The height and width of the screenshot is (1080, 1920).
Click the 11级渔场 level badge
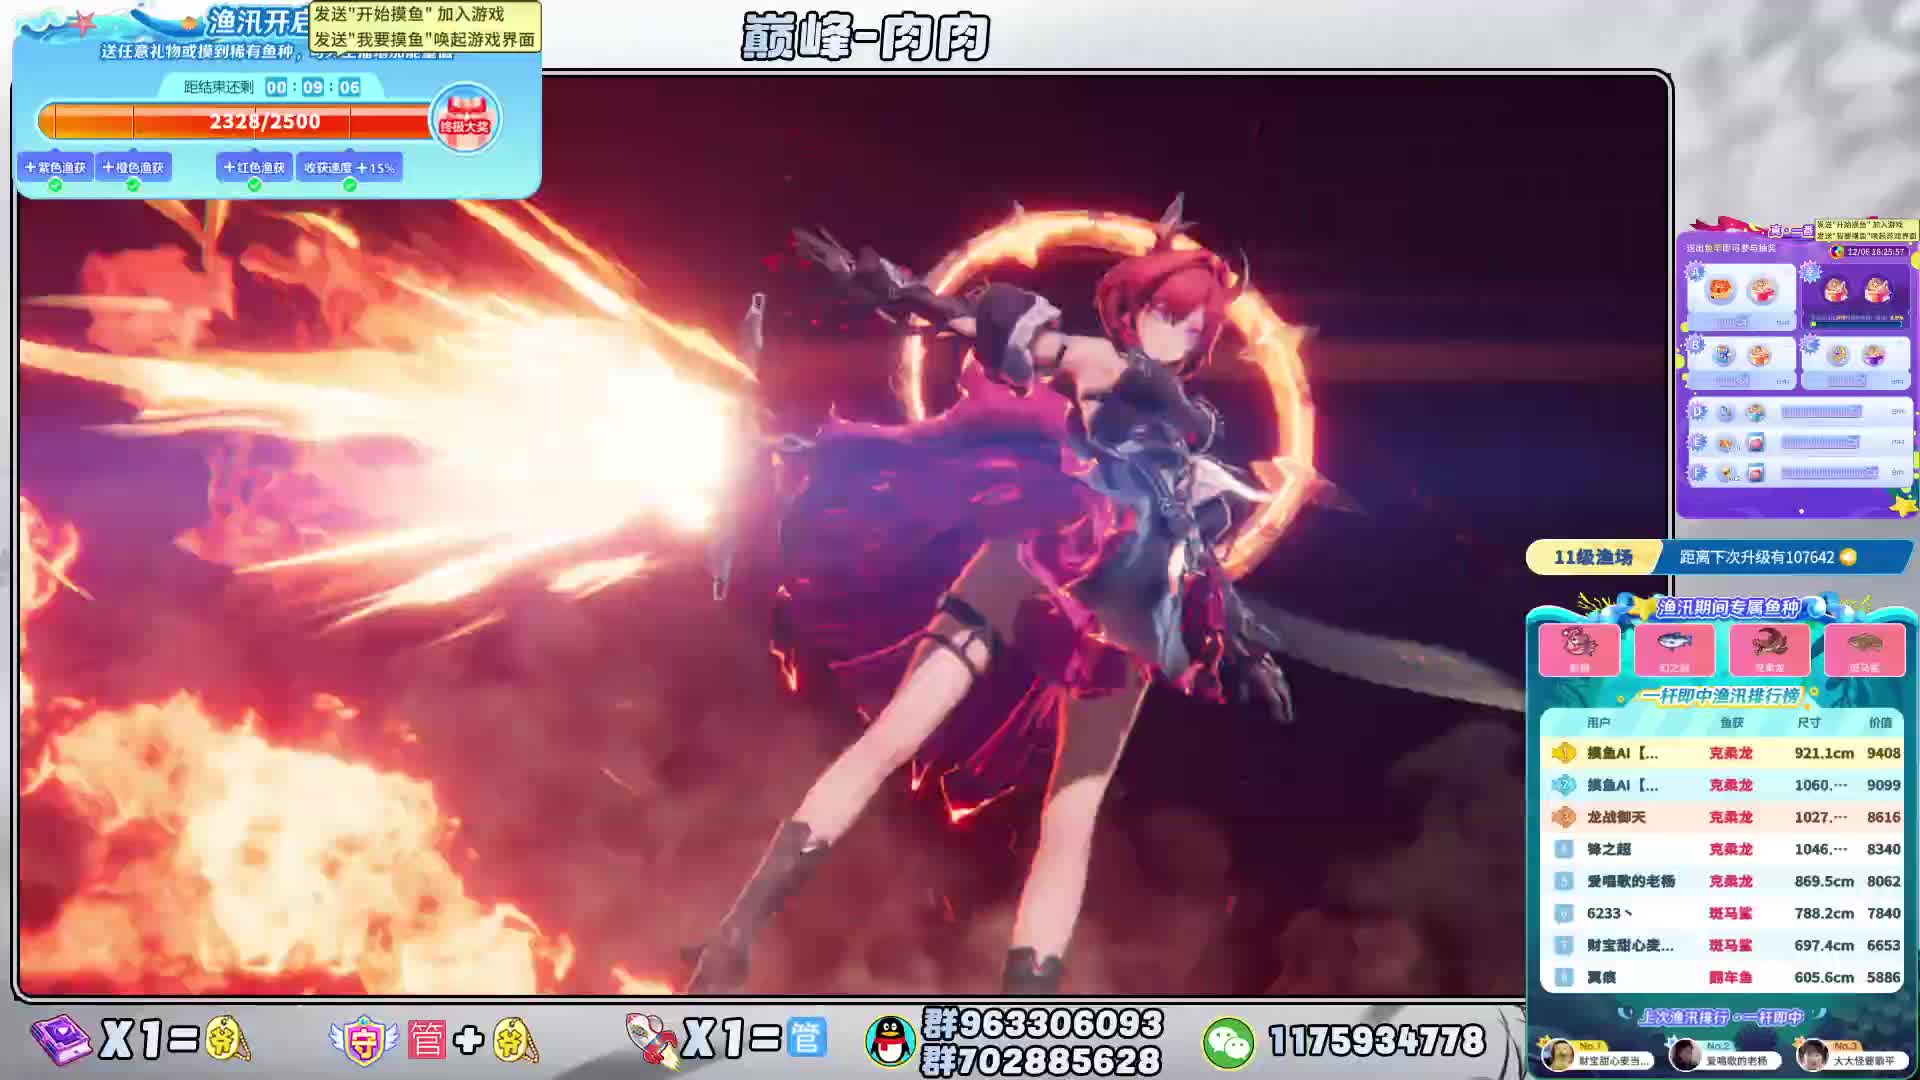[x=1593, y=557]
